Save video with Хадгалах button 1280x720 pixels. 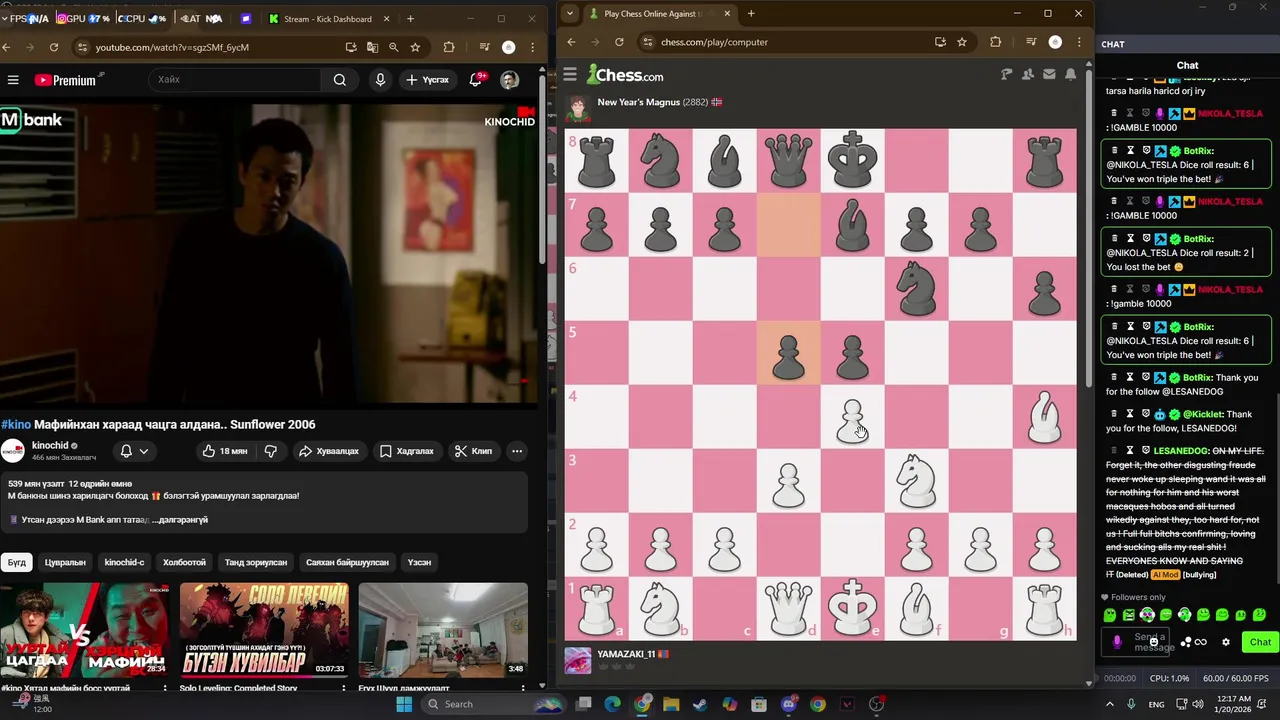pyautogui.click(x=407, y=451)
